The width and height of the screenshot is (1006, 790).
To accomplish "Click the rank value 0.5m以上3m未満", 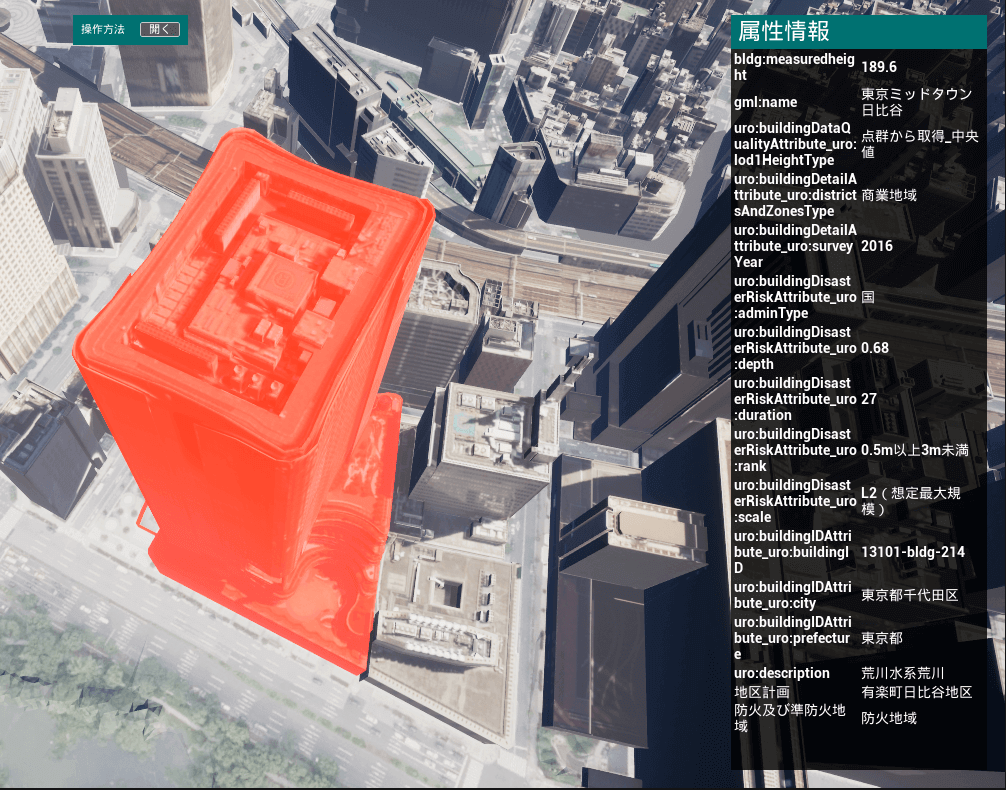I will pyautogui.click(x=914, y=450).
